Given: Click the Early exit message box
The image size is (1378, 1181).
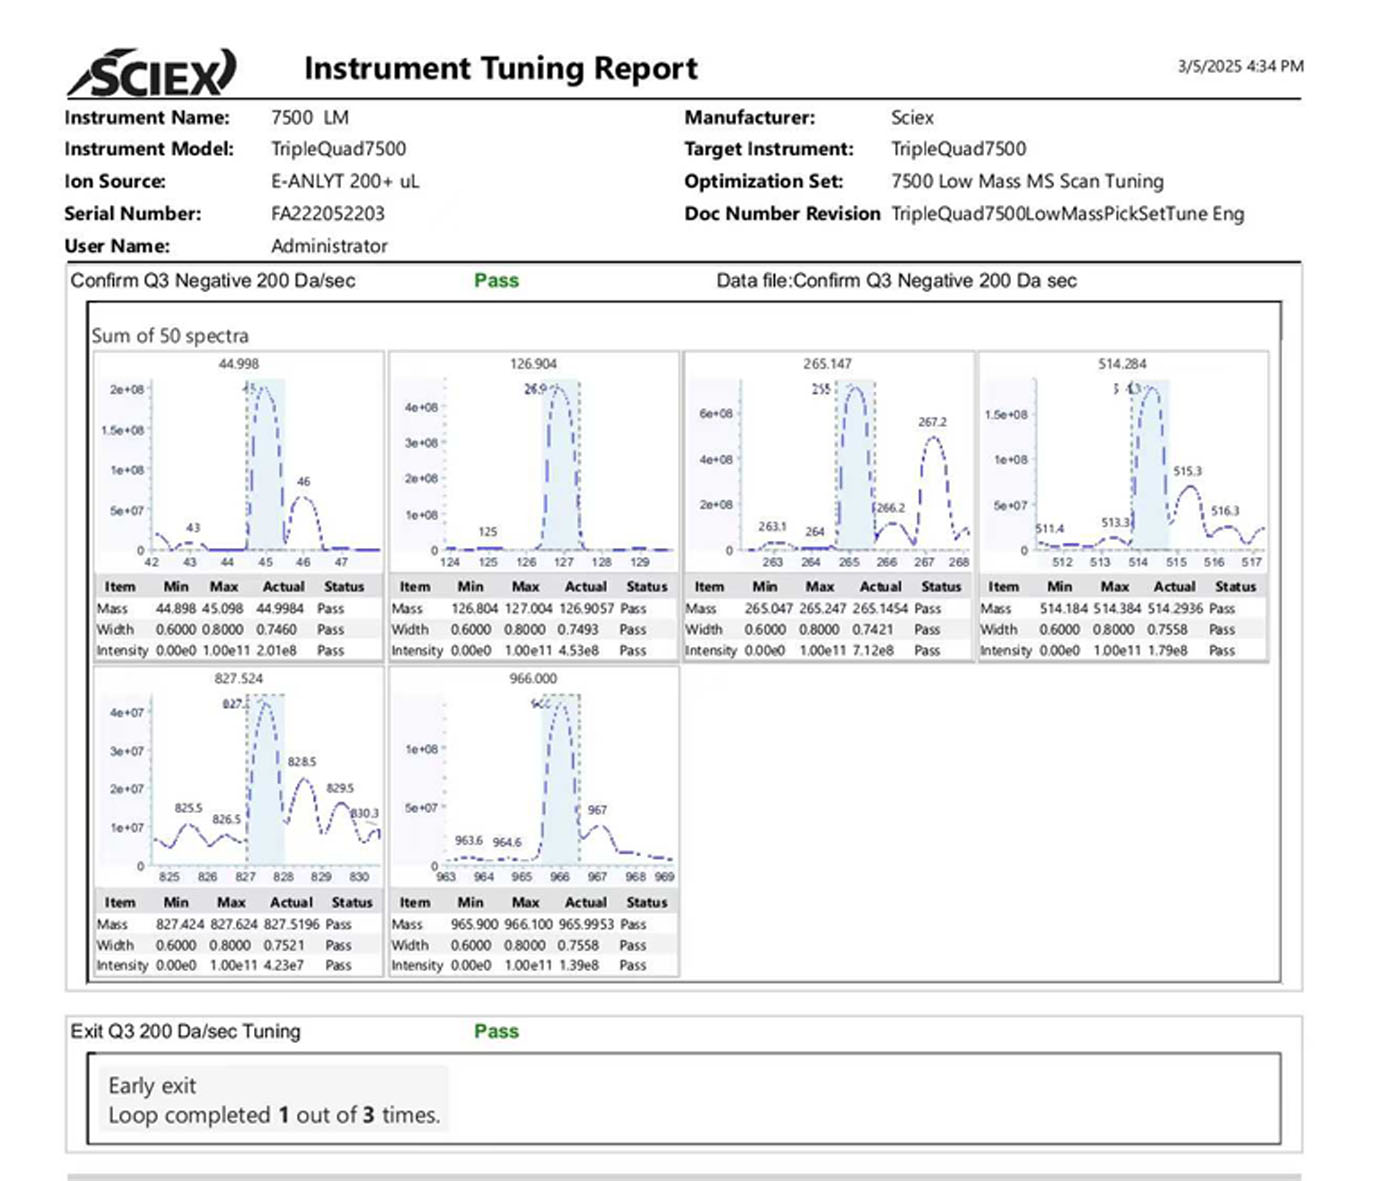Looking at the screenshot, I should click(x=273, y=1100).
